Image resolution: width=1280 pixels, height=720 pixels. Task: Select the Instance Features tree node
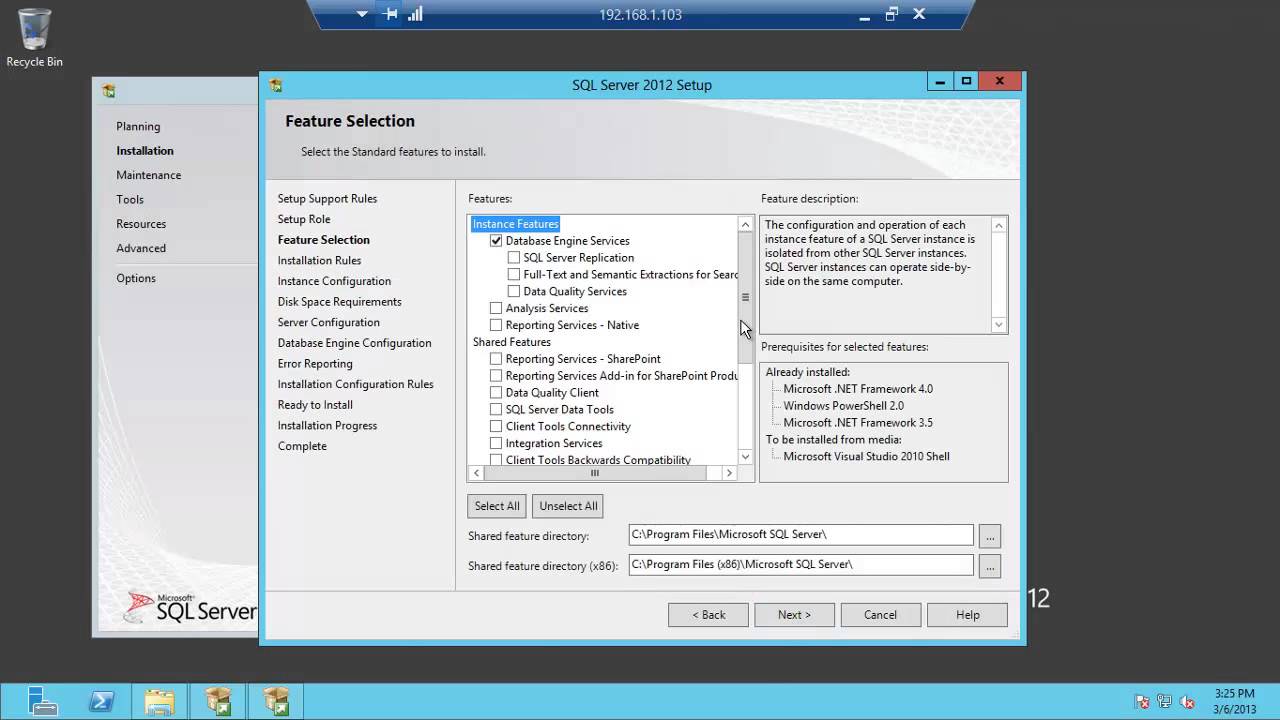pyautogui.click(x=515, y=224)
